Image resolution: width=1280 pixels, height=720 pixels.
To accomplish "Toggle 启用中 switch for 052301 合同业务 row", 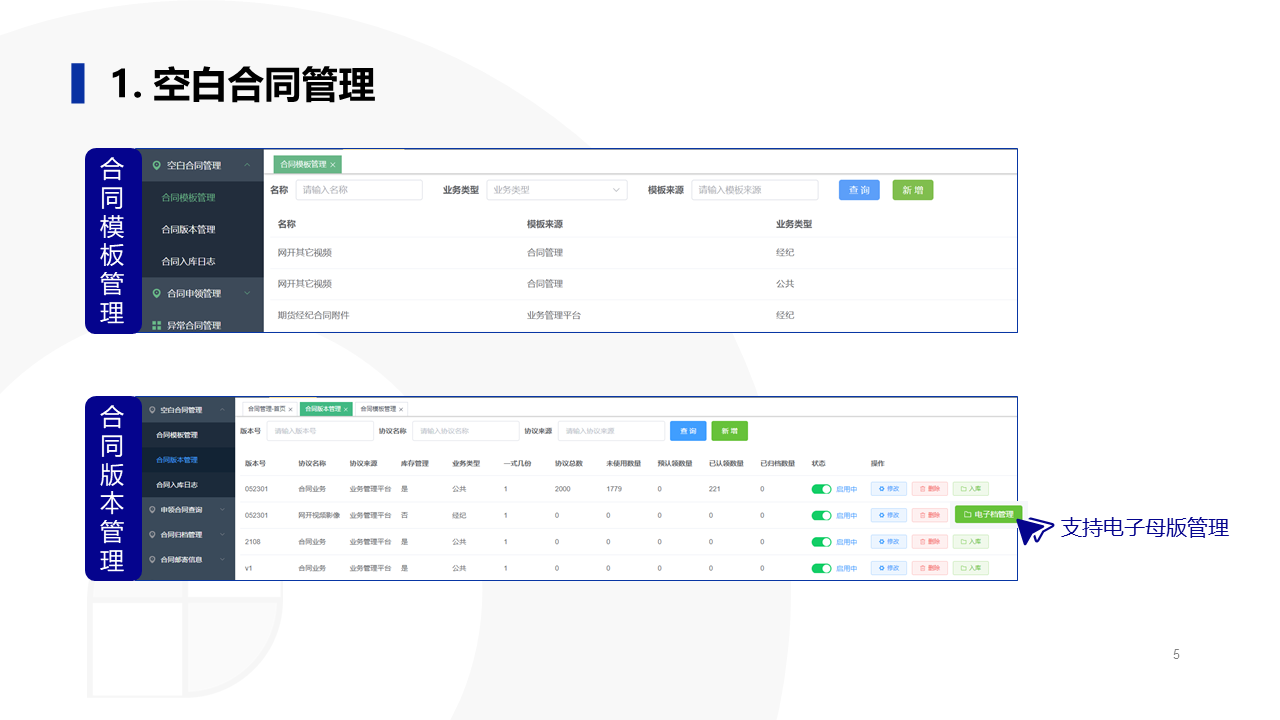I will click(x=821, y=489).
